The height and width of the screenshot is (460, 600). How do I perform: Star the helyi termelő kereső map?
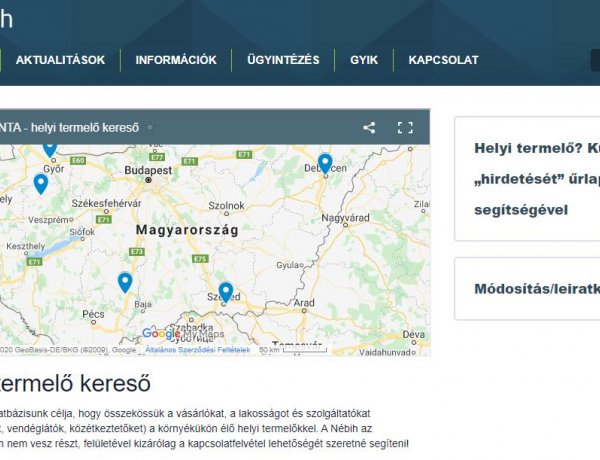pos(150,127)
